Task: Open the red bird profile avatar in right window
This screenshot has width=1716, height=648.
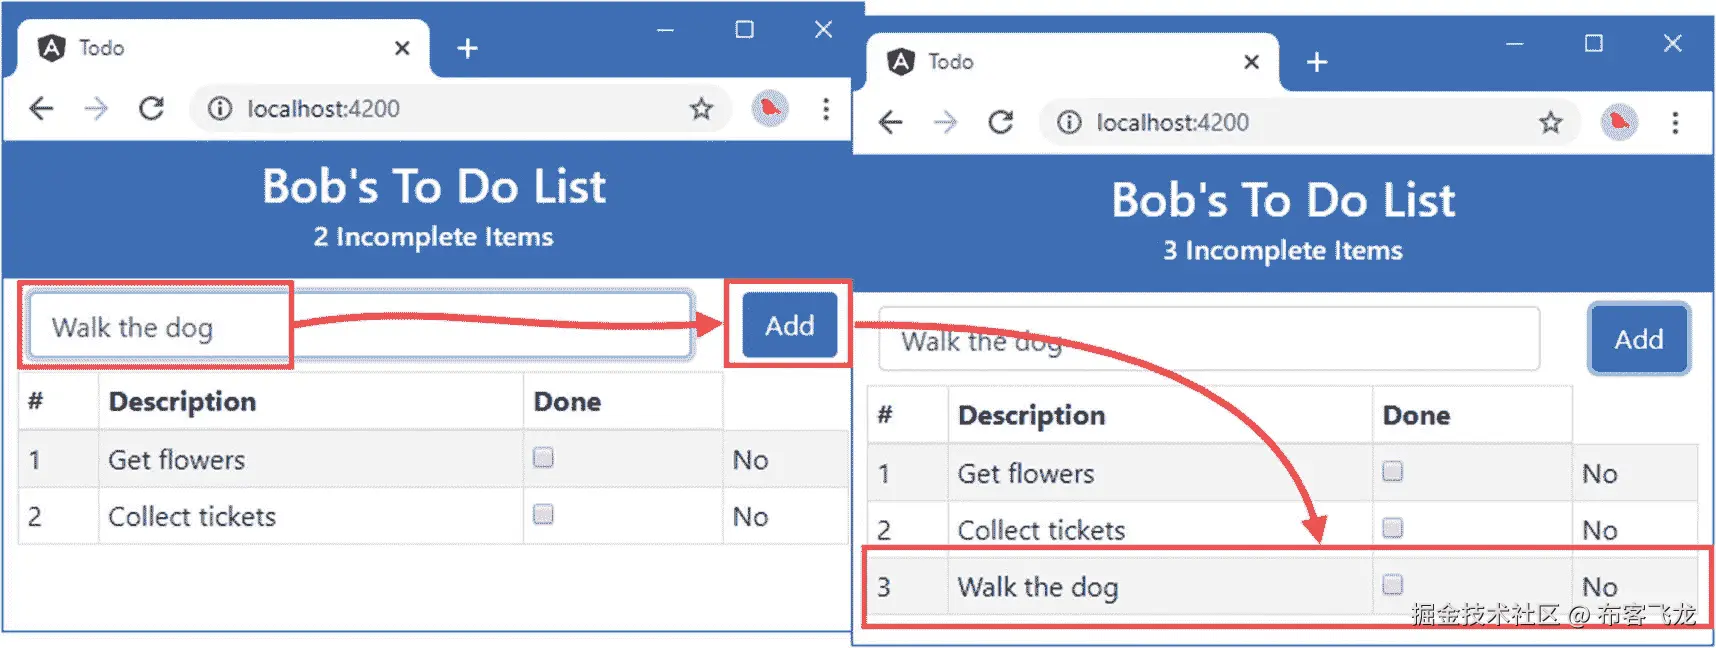Action: point(1619,122)
